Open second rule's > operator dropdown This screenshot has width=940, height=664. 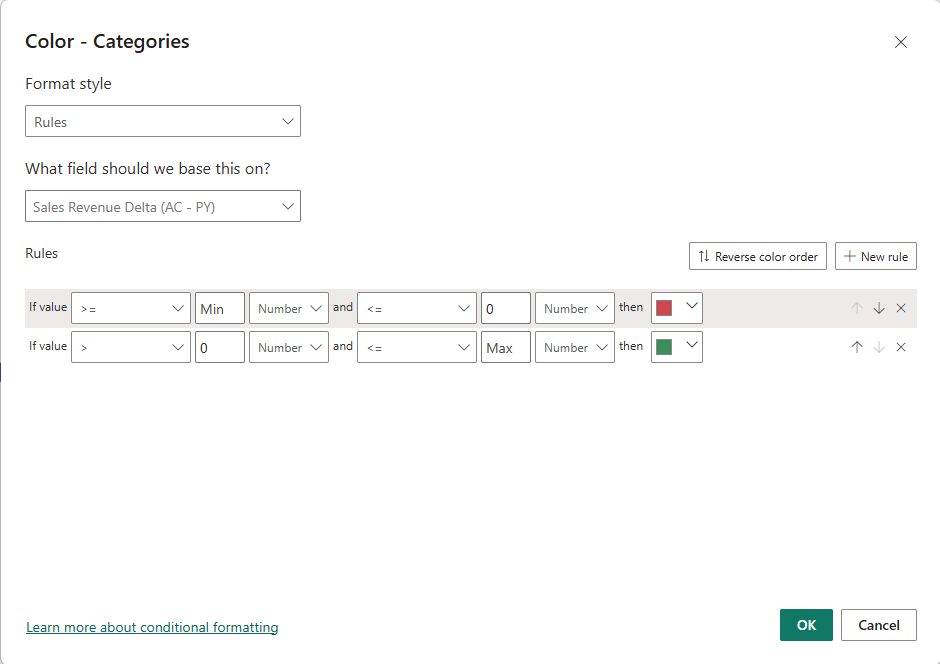130,348
